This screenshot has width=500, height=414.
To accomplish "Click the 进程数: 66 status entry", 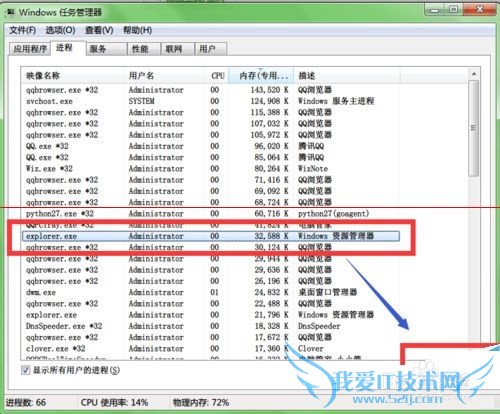I will coord(26,402).
